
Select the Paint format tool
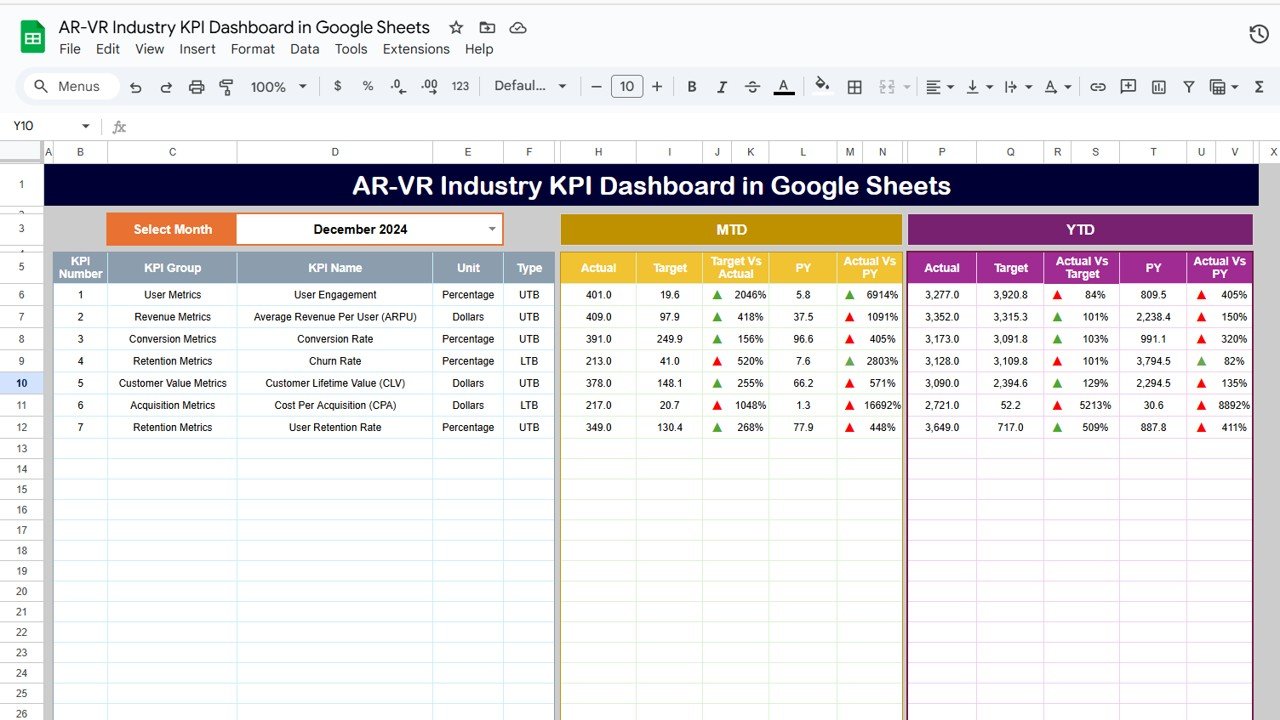(226, 87)
